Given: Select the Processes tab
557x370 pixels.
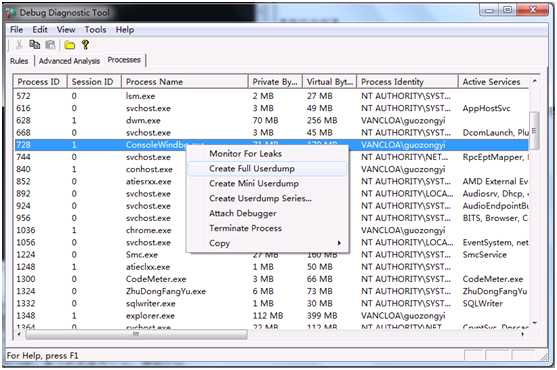Looking at the screenshot, I should point(124,60).
